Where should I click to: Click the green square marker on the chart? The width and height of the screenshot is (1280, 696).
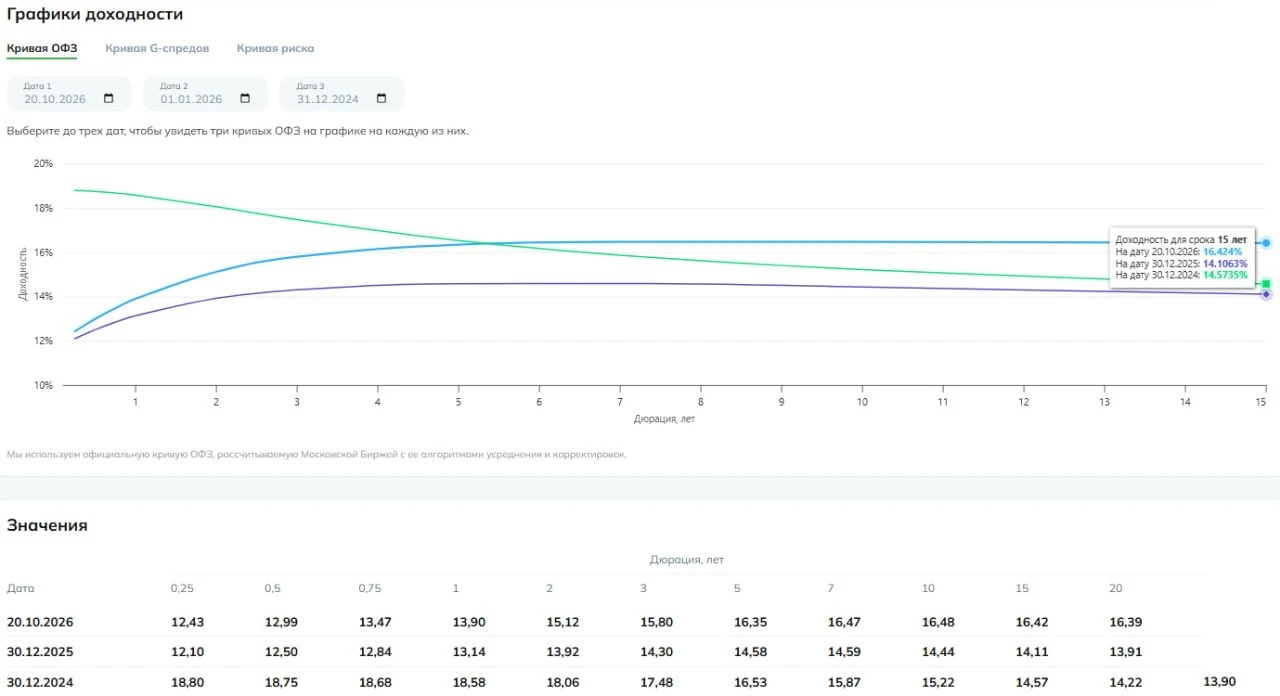(x=1266, y=284)
